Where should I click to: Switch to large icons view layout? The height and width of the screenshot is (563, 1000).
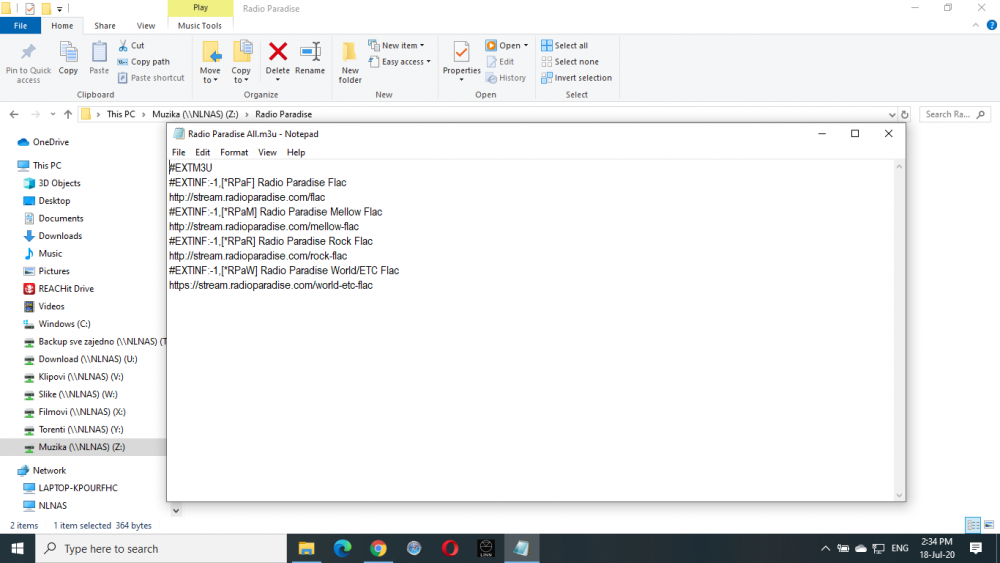pos(989,525)
